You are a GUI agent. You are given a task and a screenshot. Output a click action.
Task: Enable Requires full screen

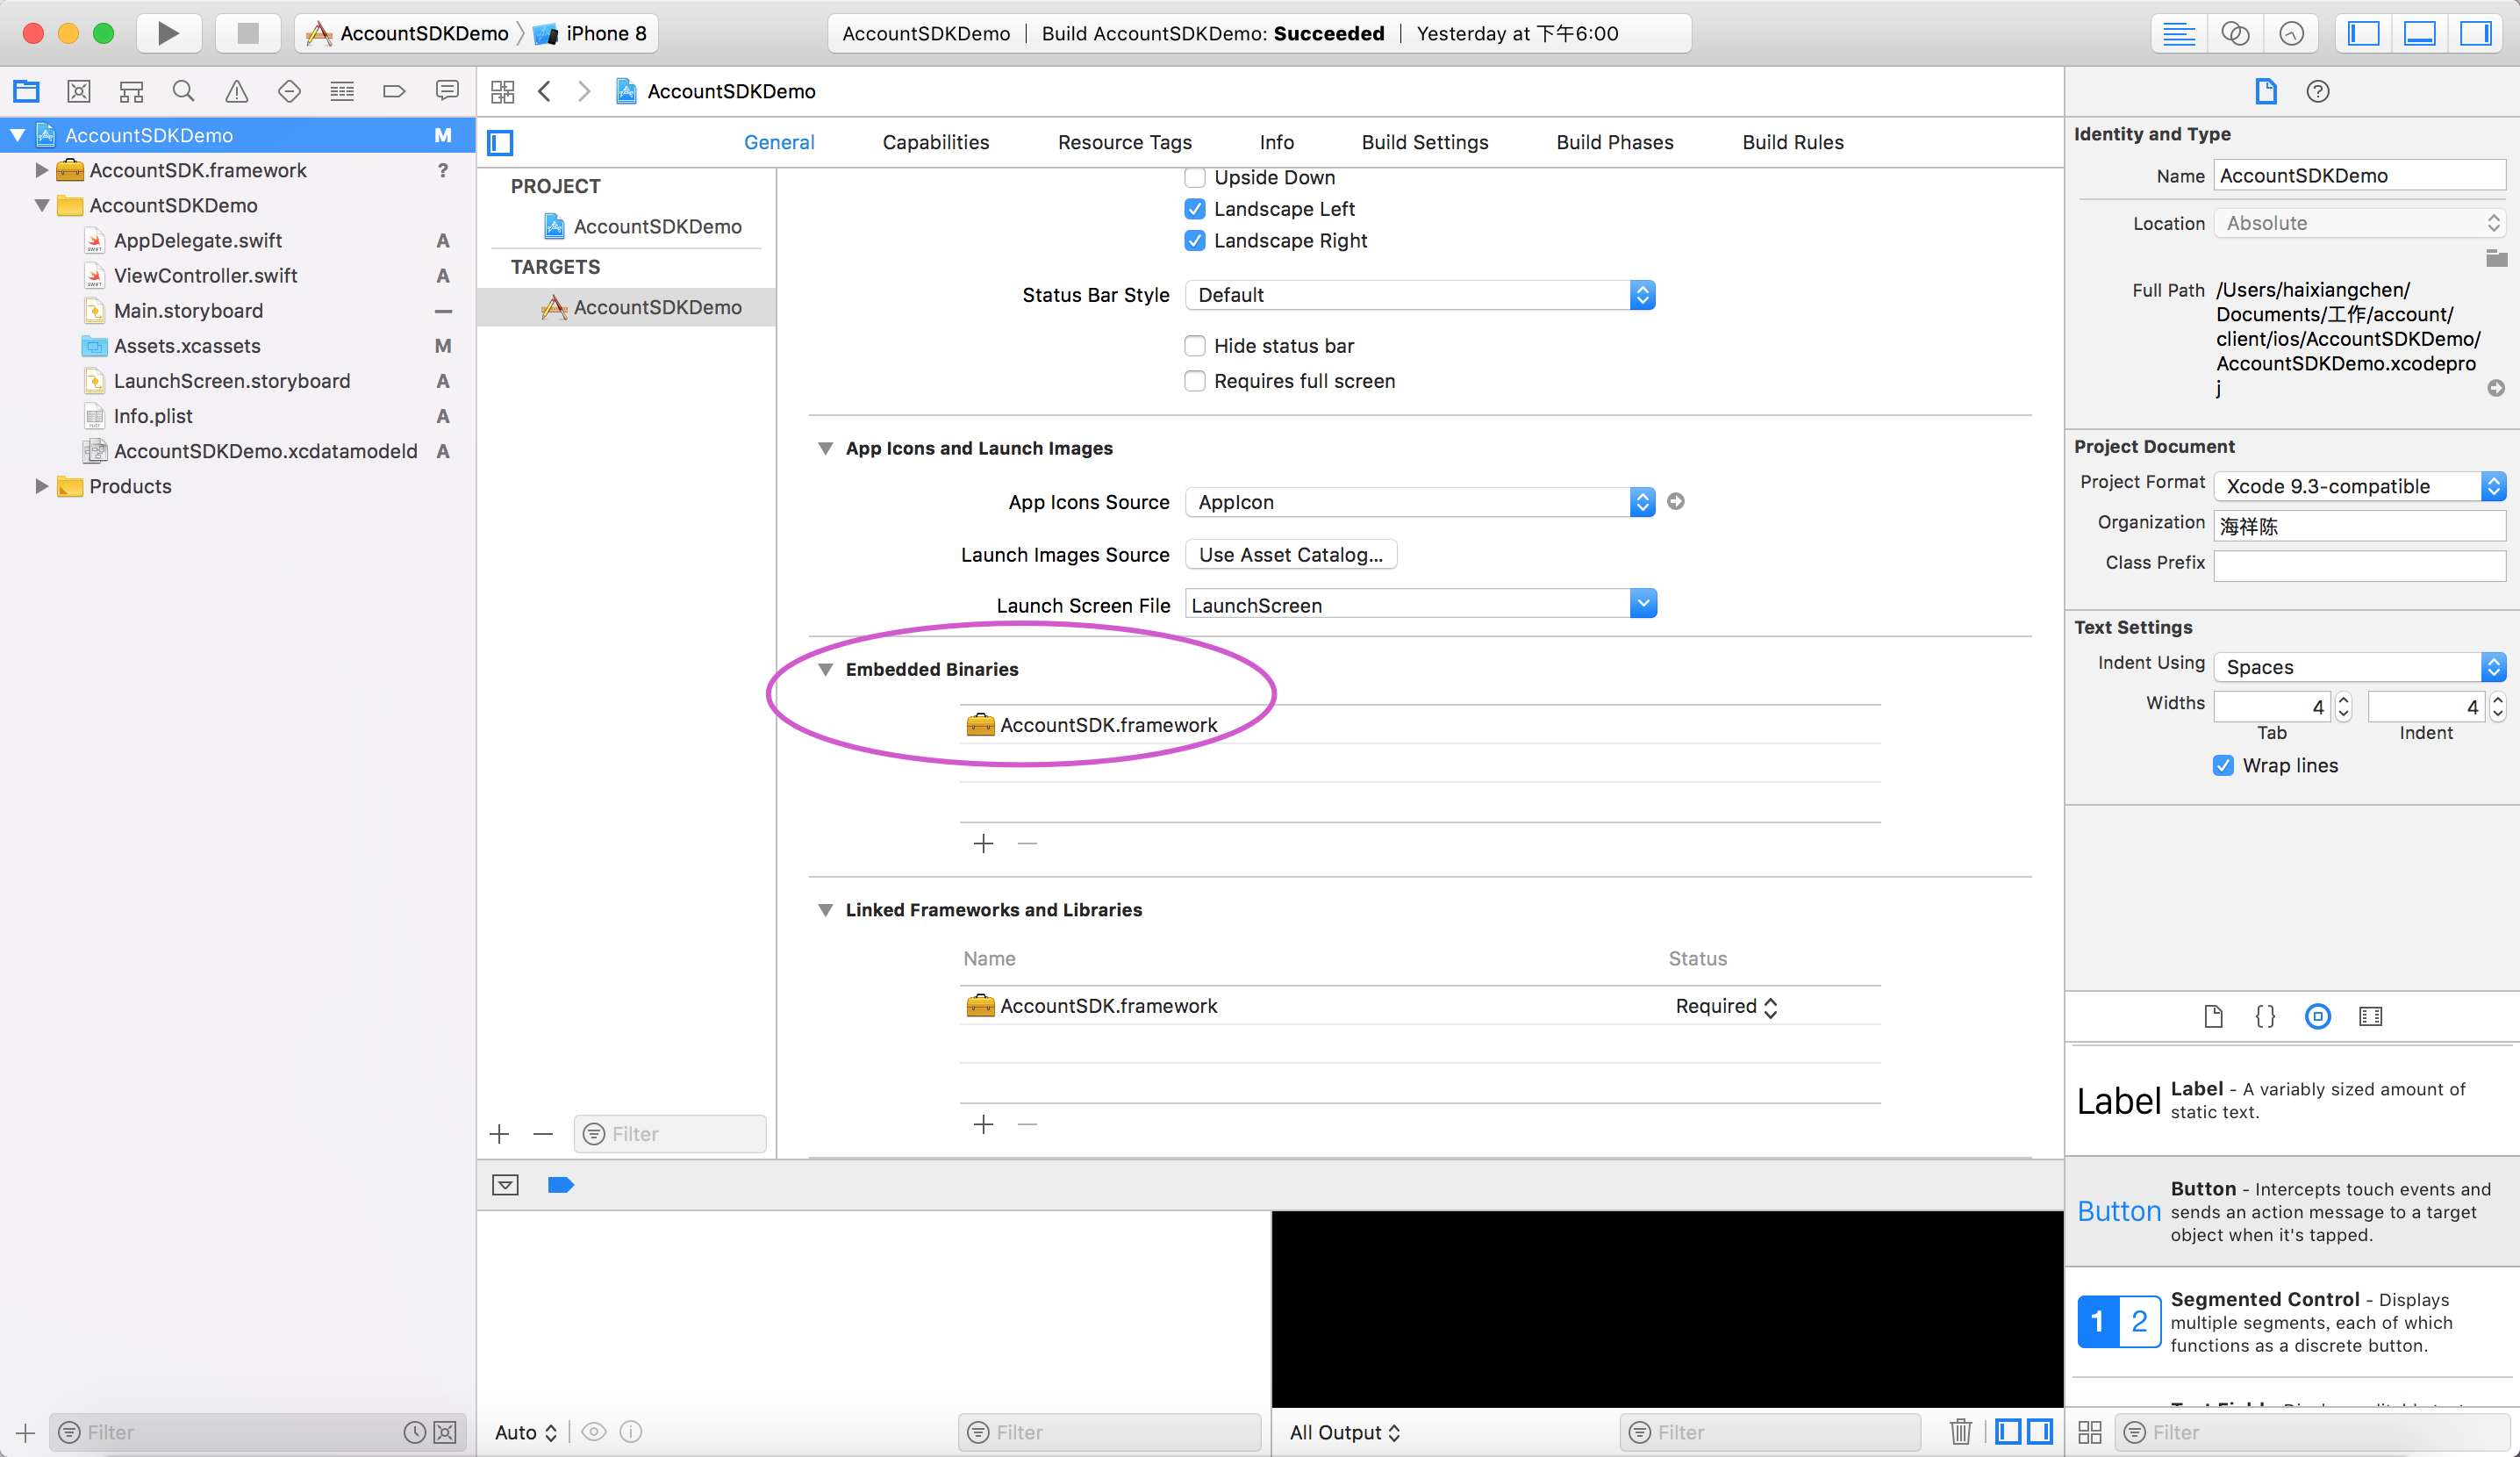[x=1195, y=381]
